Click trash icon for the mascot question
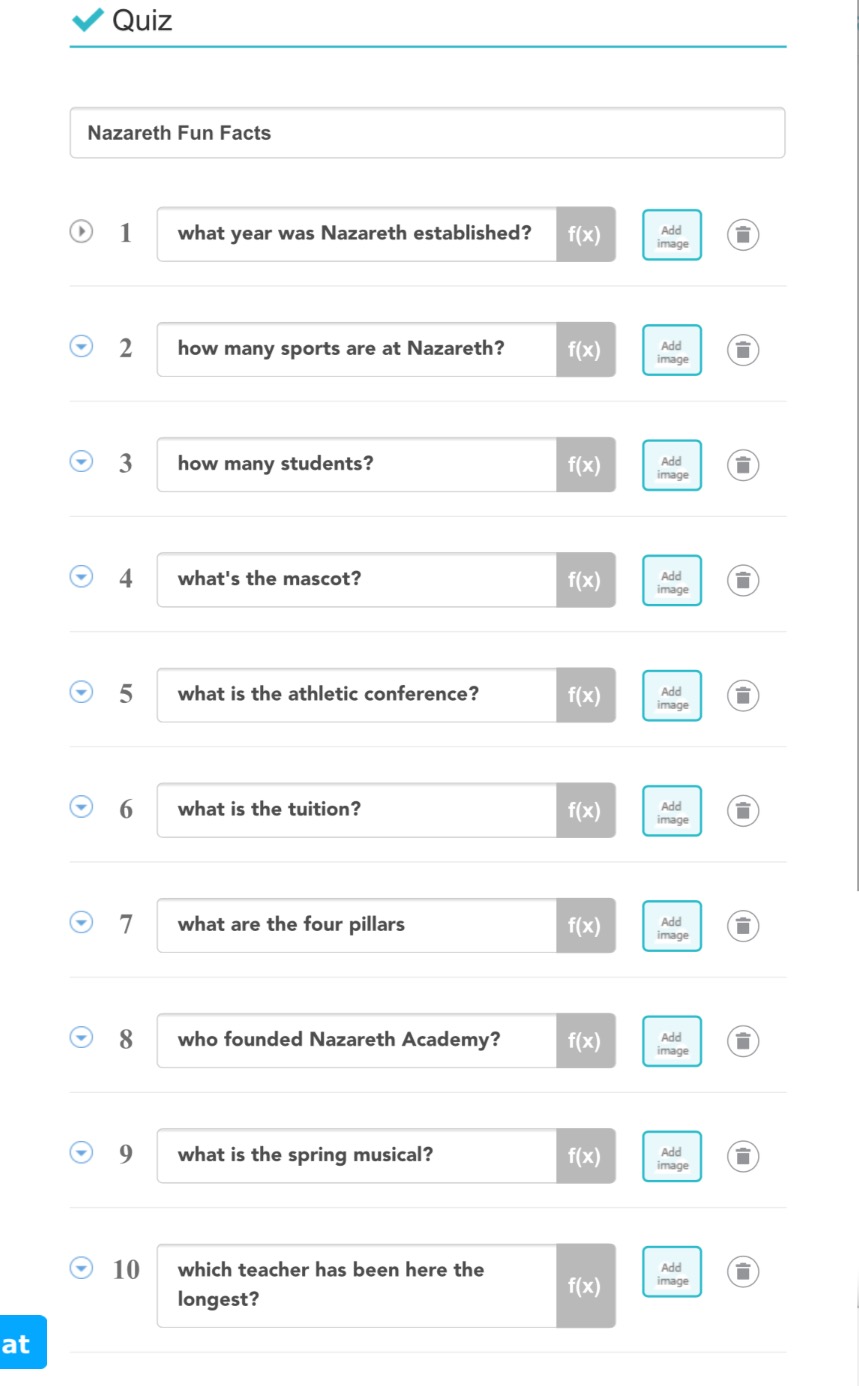Screen dimensions: 859x1386 (x=742, y=580)
